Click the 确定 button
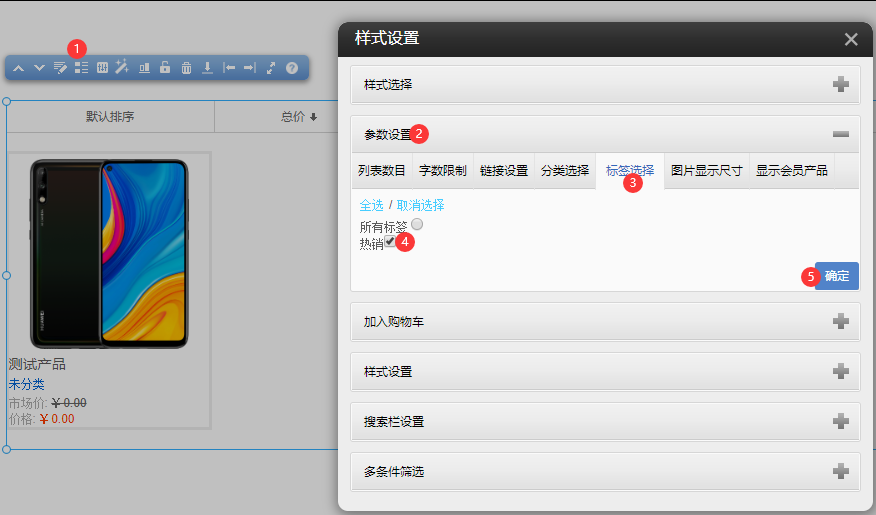The width and height of the screenshot is (876, 515). click(837, 276)
